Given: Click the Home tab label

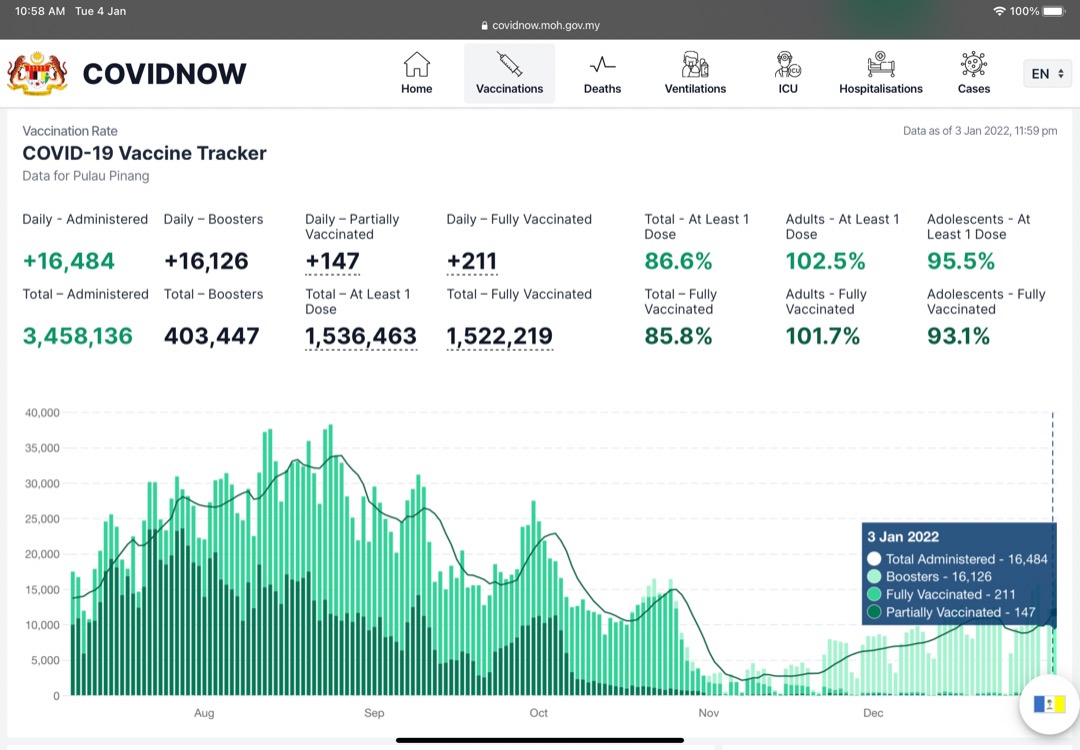Looking at the screenshot, I should coord(417,89).
